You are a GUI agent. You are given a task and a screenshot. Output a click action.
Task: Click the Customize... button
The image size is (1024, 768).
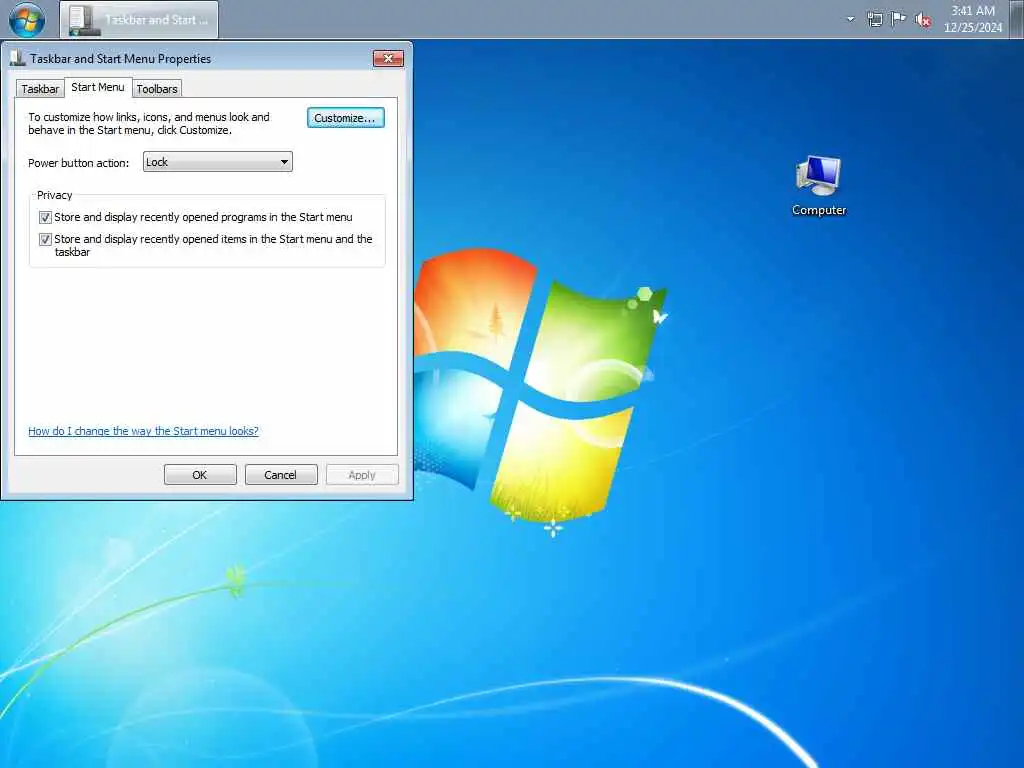pyautogui.click(x=345, y=118)
